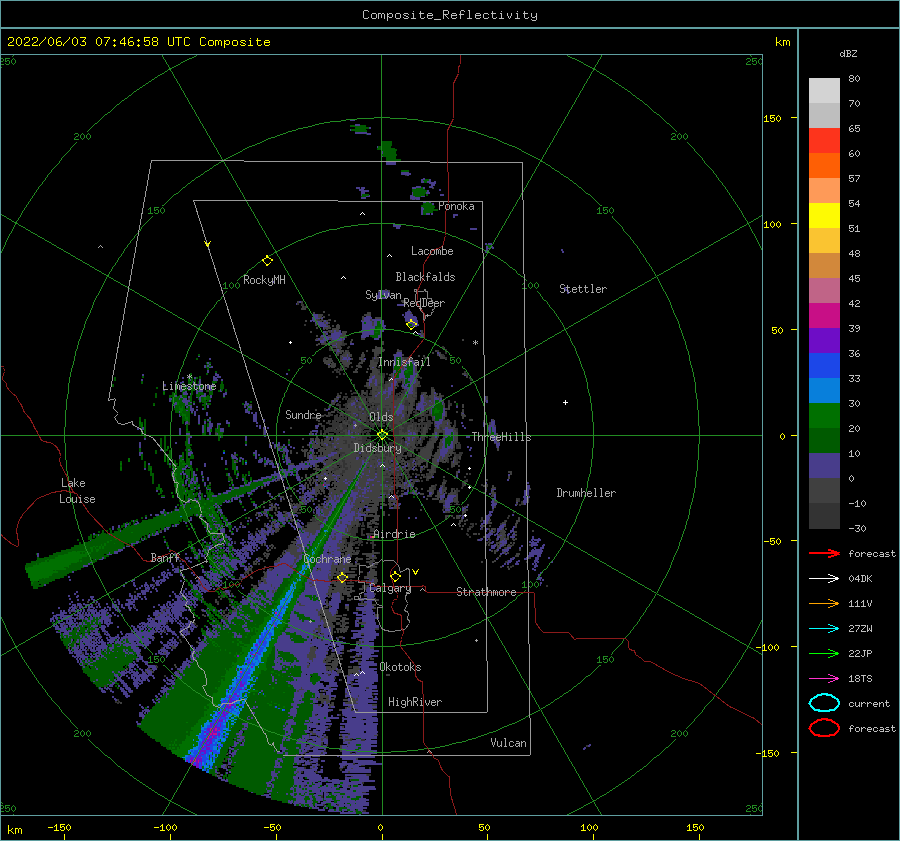This screenshot has width=900, height=841.
Task: Click the Cochrane town label
Action: click(x=327, y=559)
